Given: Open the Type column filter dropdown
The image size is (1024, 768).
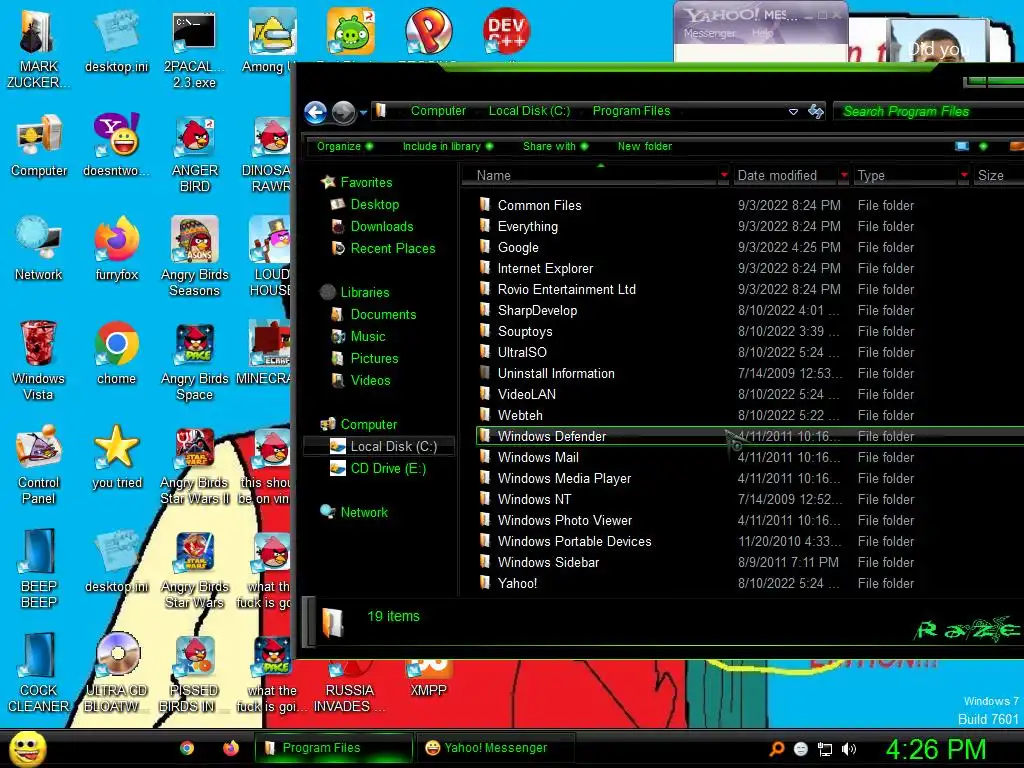Looking at the screenshot, I should pos(964,175).
